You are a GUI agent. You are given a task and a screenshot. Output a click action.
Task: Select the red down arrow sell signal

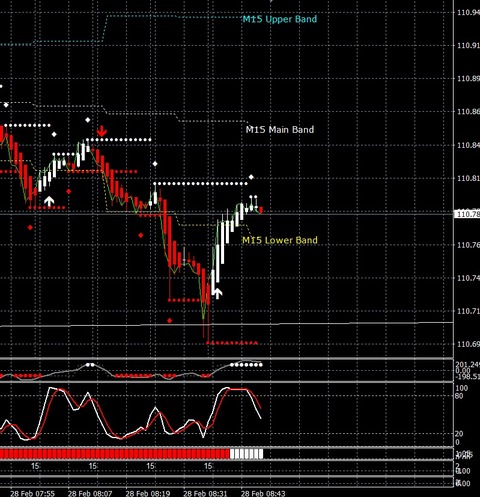pyautogui.click(x=101, y=131)
